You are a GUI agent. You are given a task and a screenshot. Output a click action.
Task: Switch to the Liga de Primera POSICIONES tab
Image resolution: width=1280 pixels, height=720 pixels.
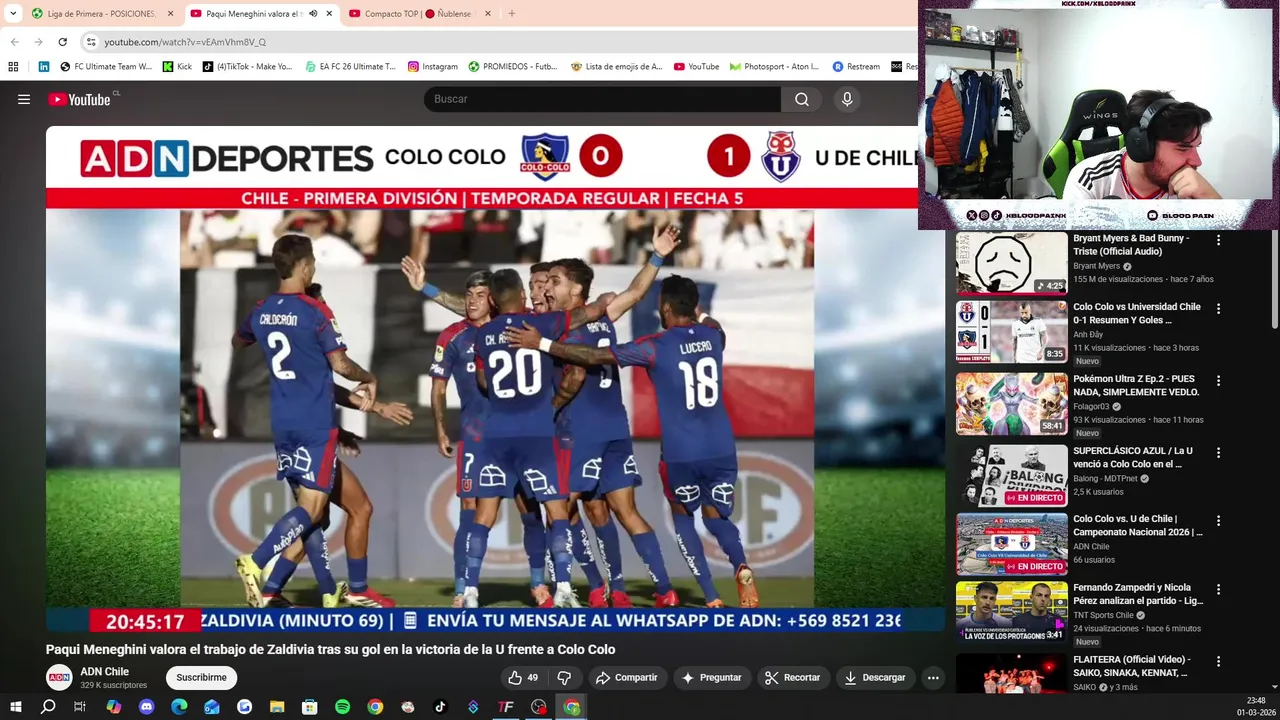(x=100, y=14)
